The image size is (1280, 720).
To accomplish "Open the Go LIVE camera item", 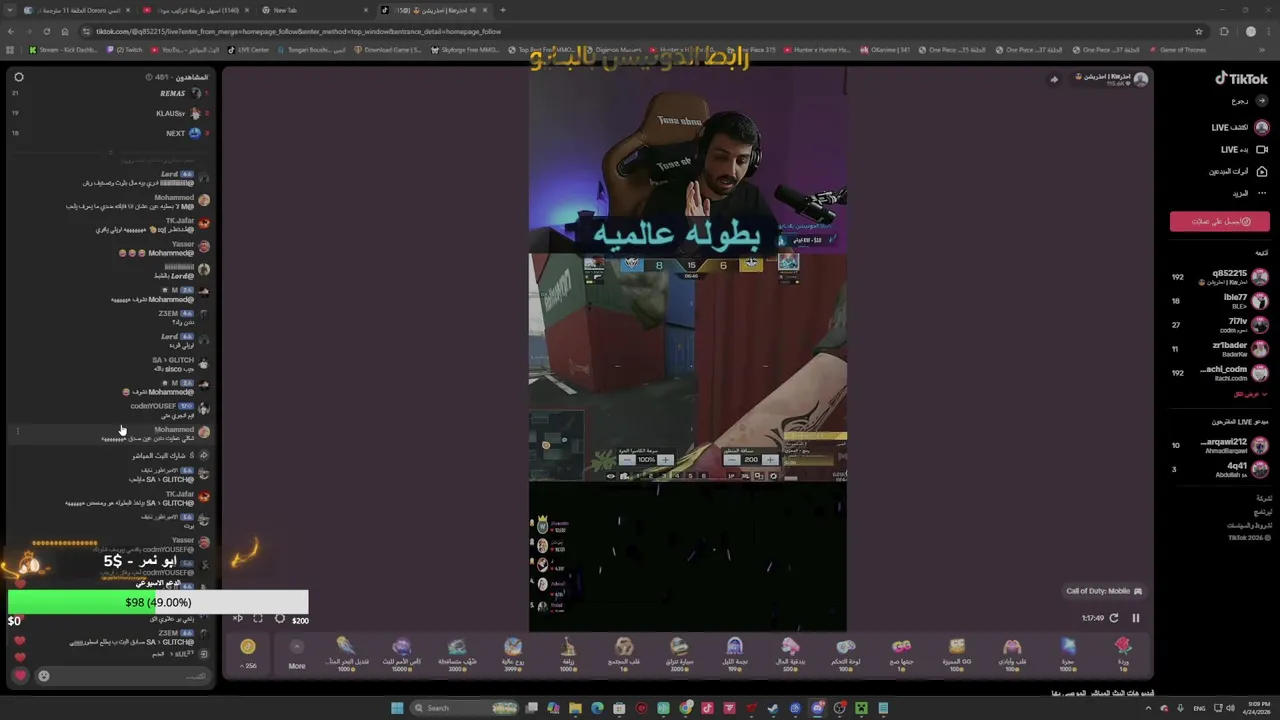I will pos(1244,149).
